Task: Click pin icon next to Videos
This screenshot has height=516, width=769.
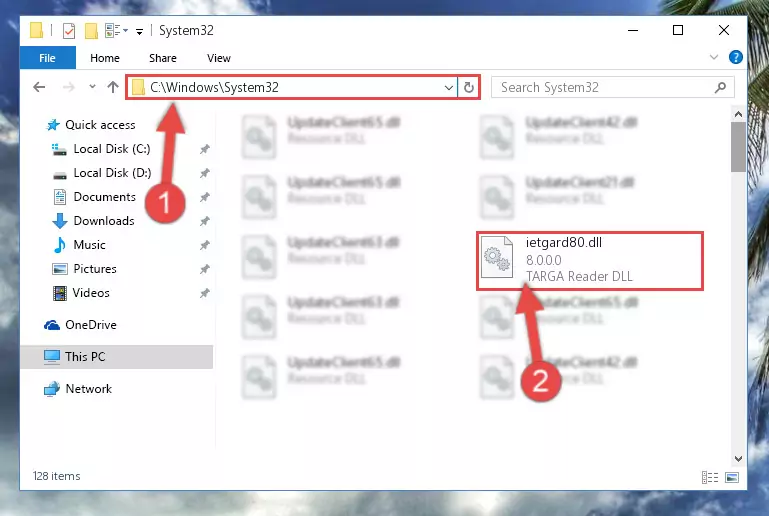Action: coord(205,293)
